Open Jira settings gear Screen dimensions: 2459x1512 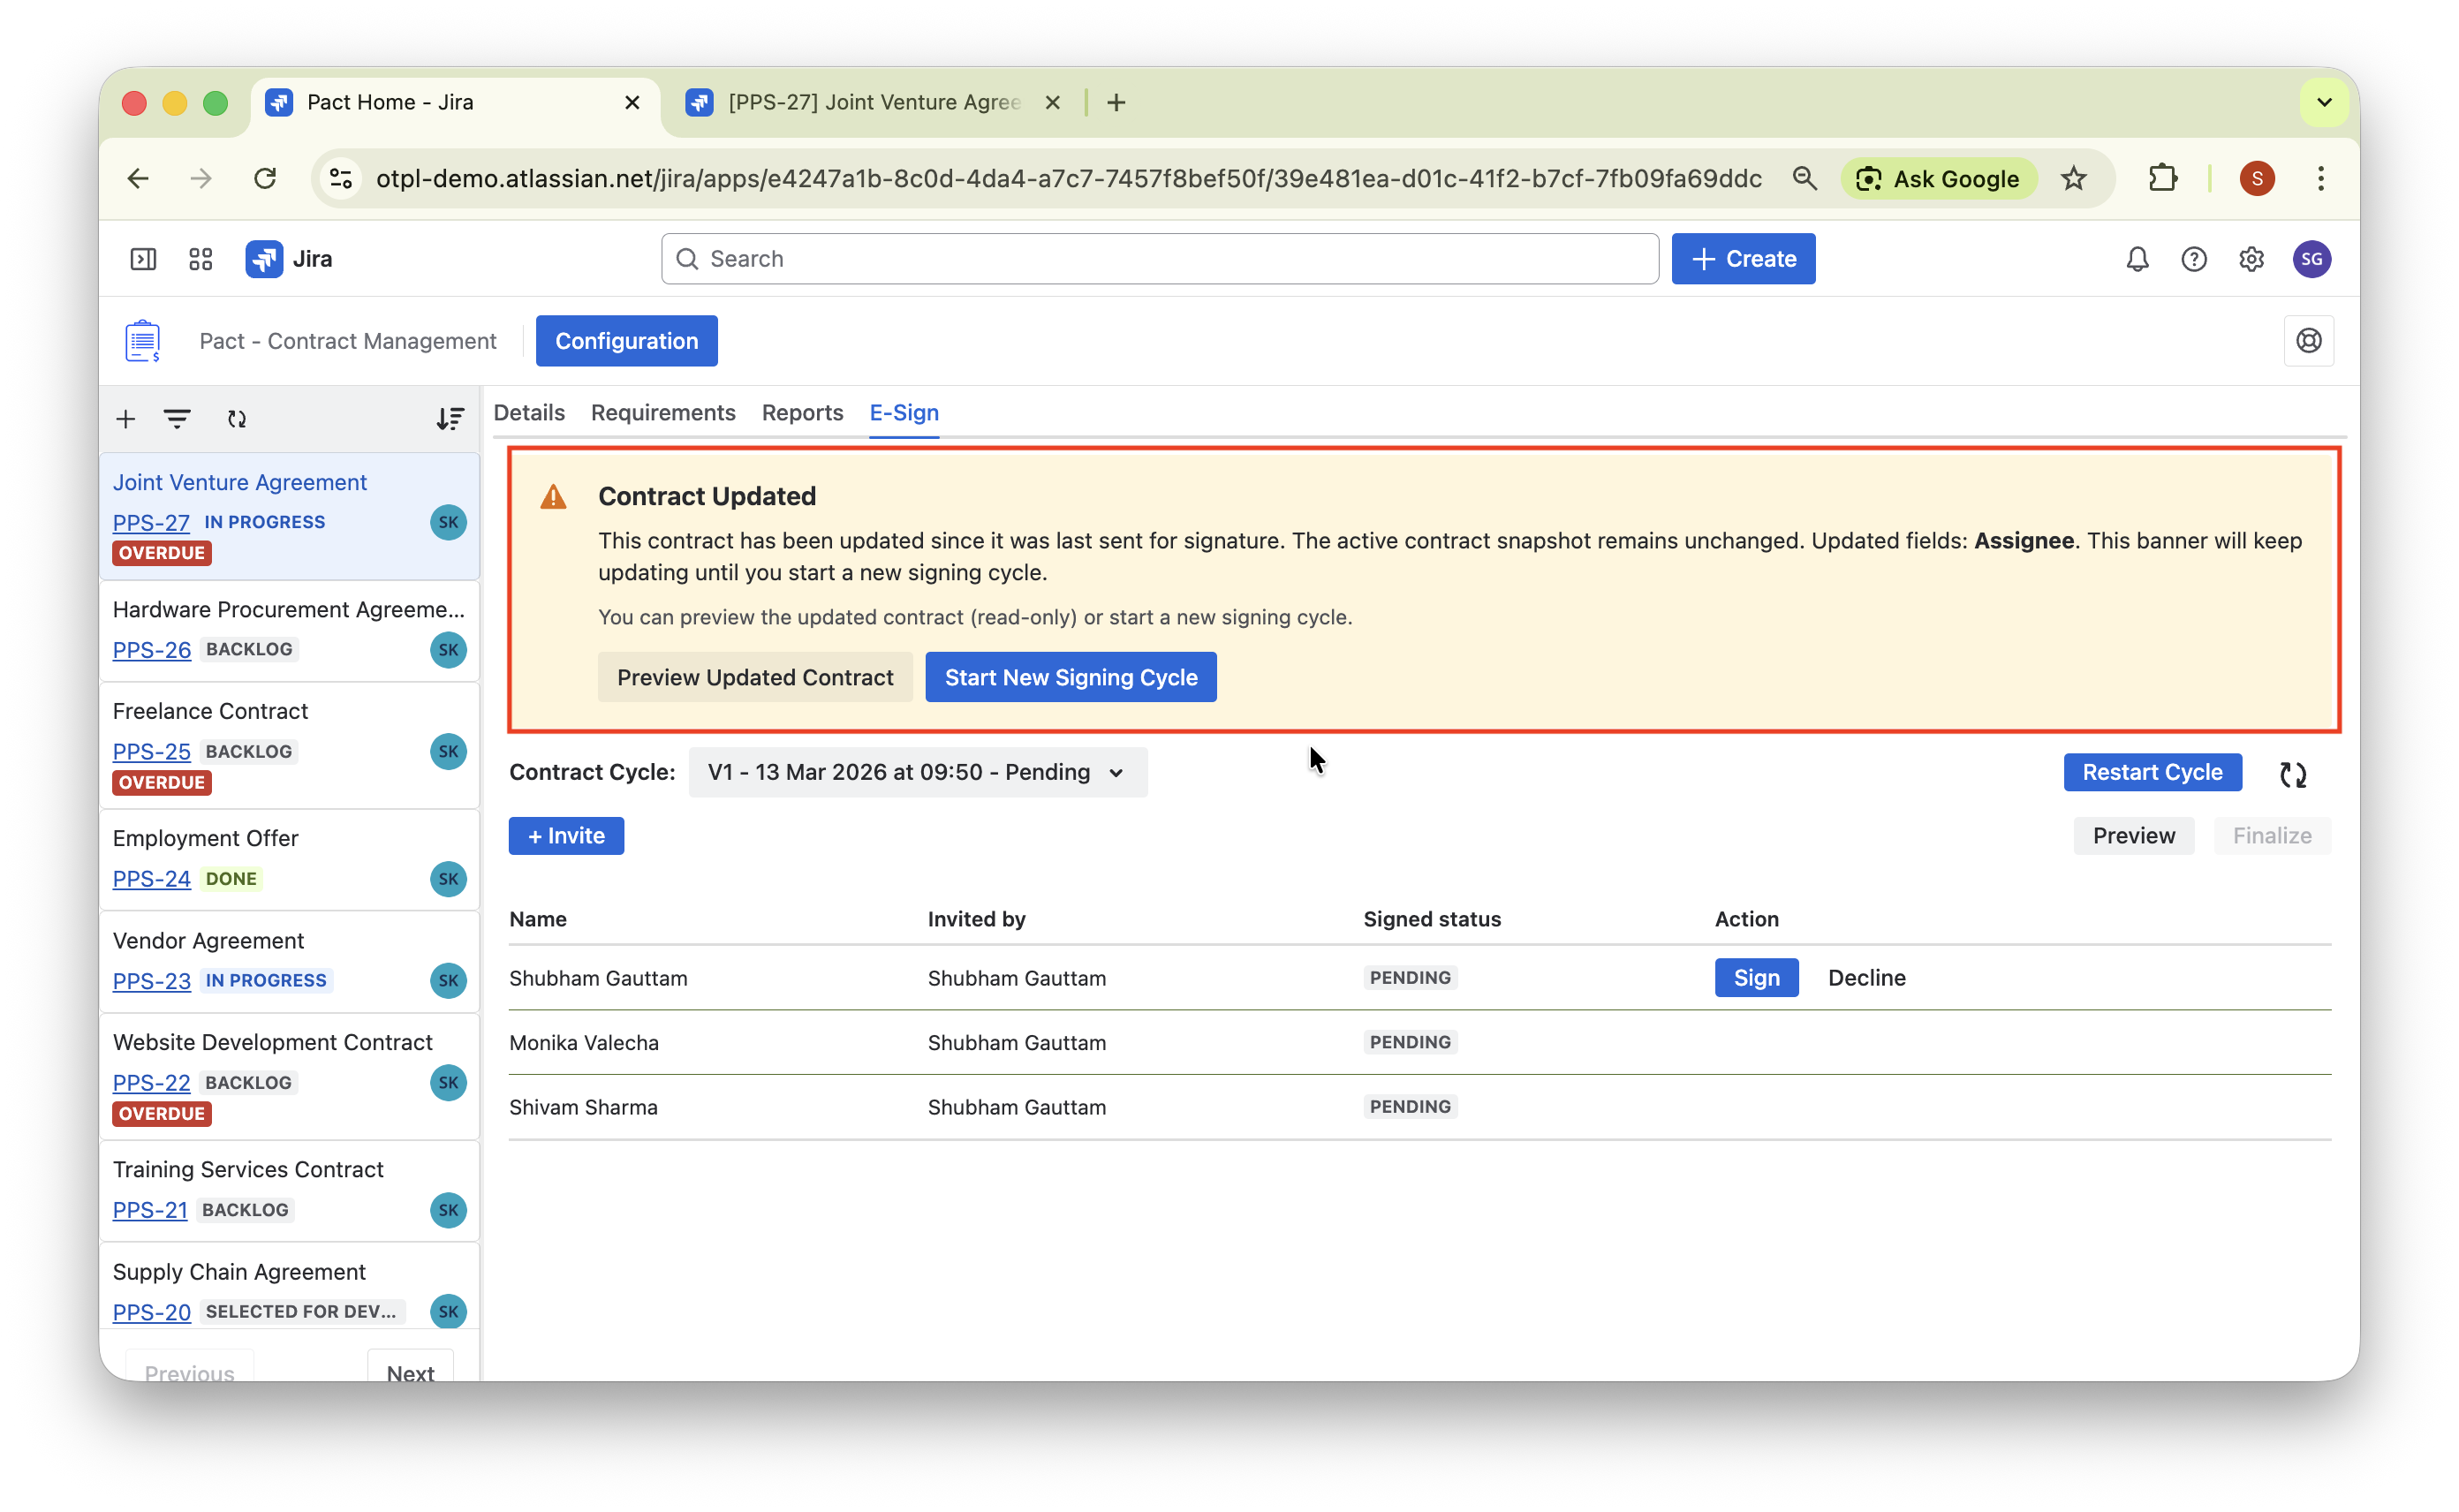click(x=2251, y=259)
